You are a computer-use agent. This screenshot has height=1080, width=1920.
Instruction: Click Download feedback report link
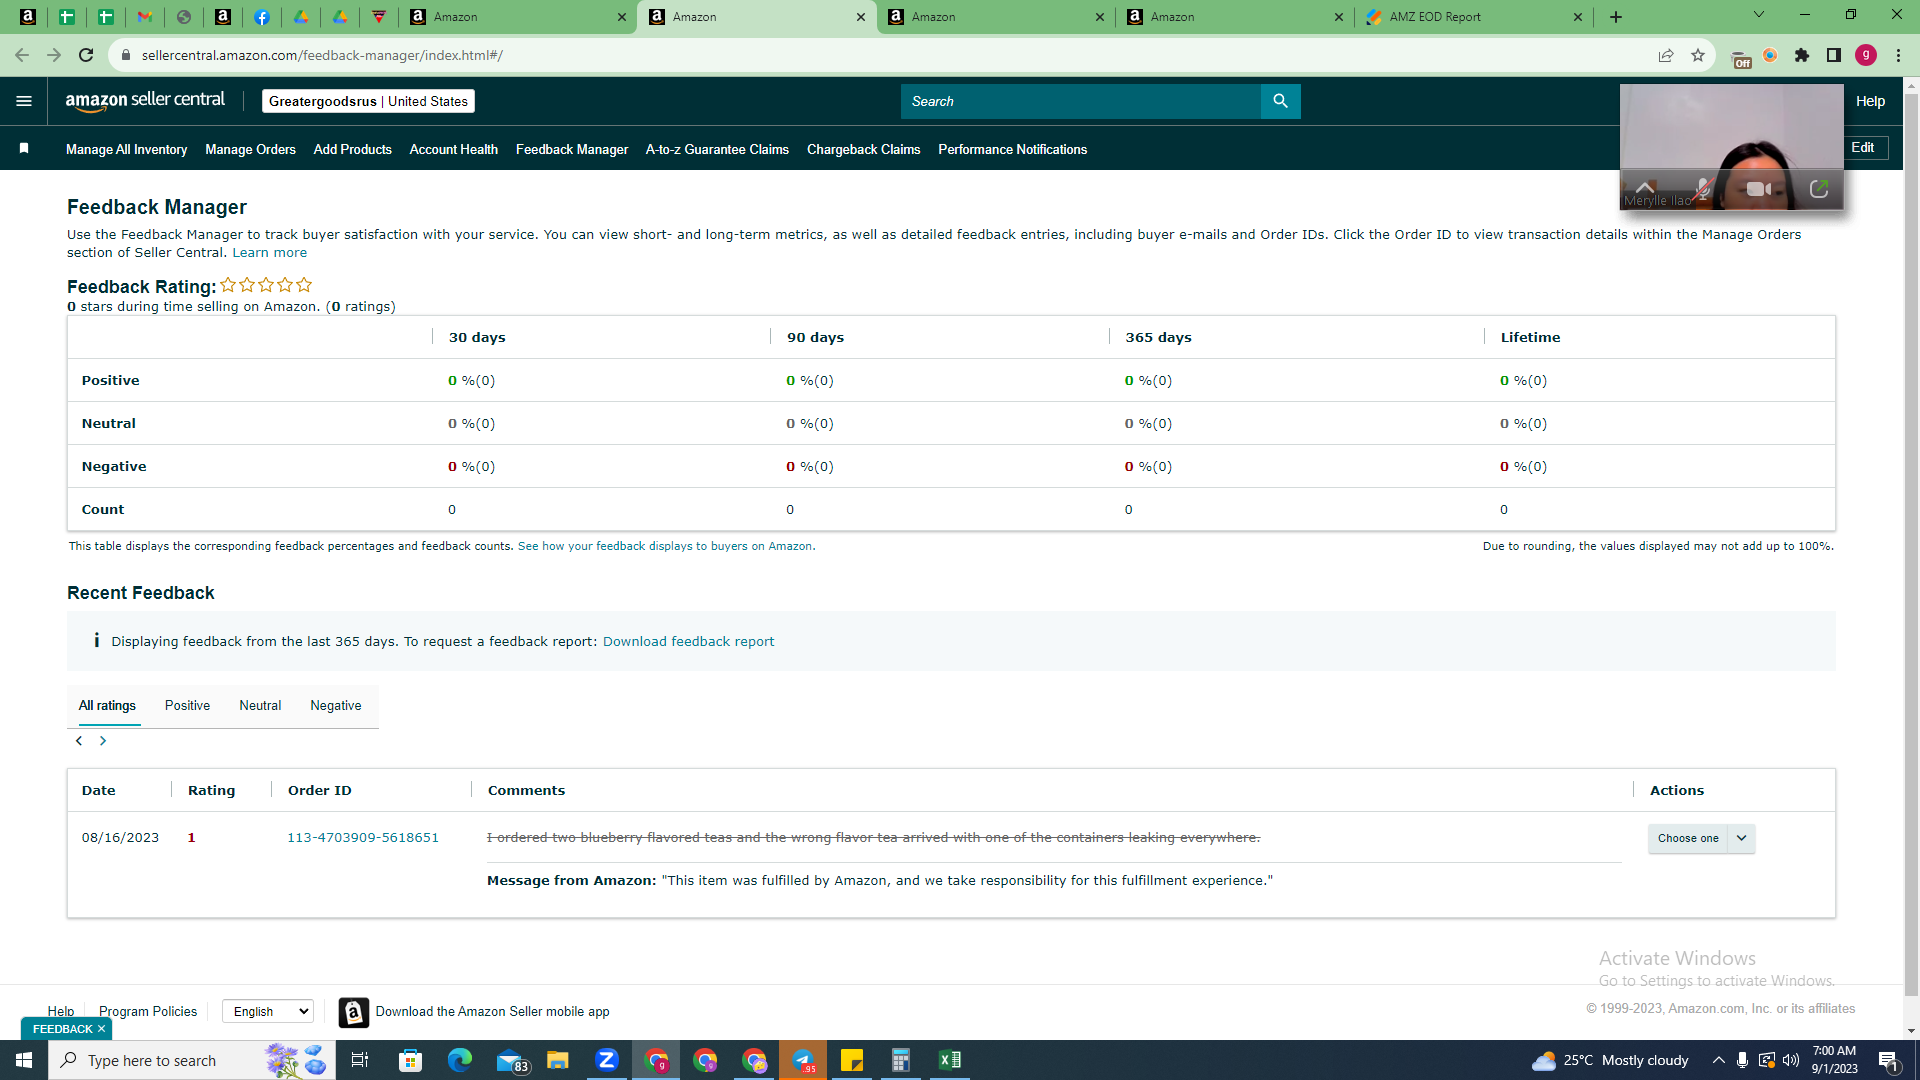(x=688, y=641)
